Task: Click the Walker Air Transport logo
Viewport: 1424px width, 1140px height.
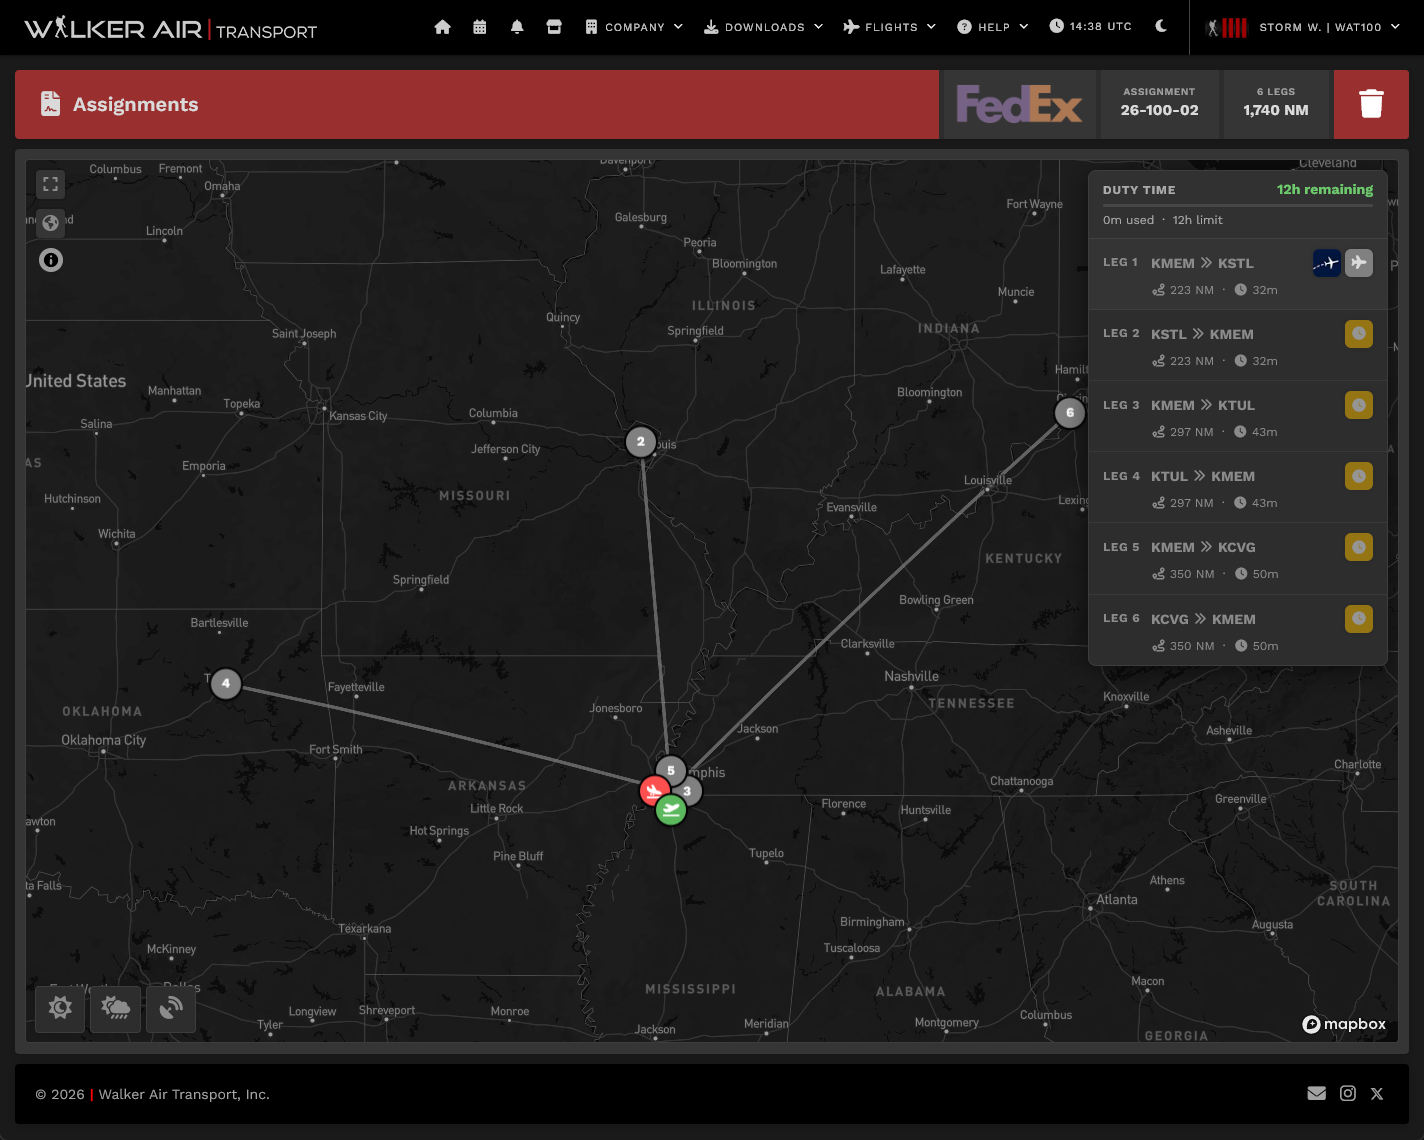Action: (x=171, y=28)
